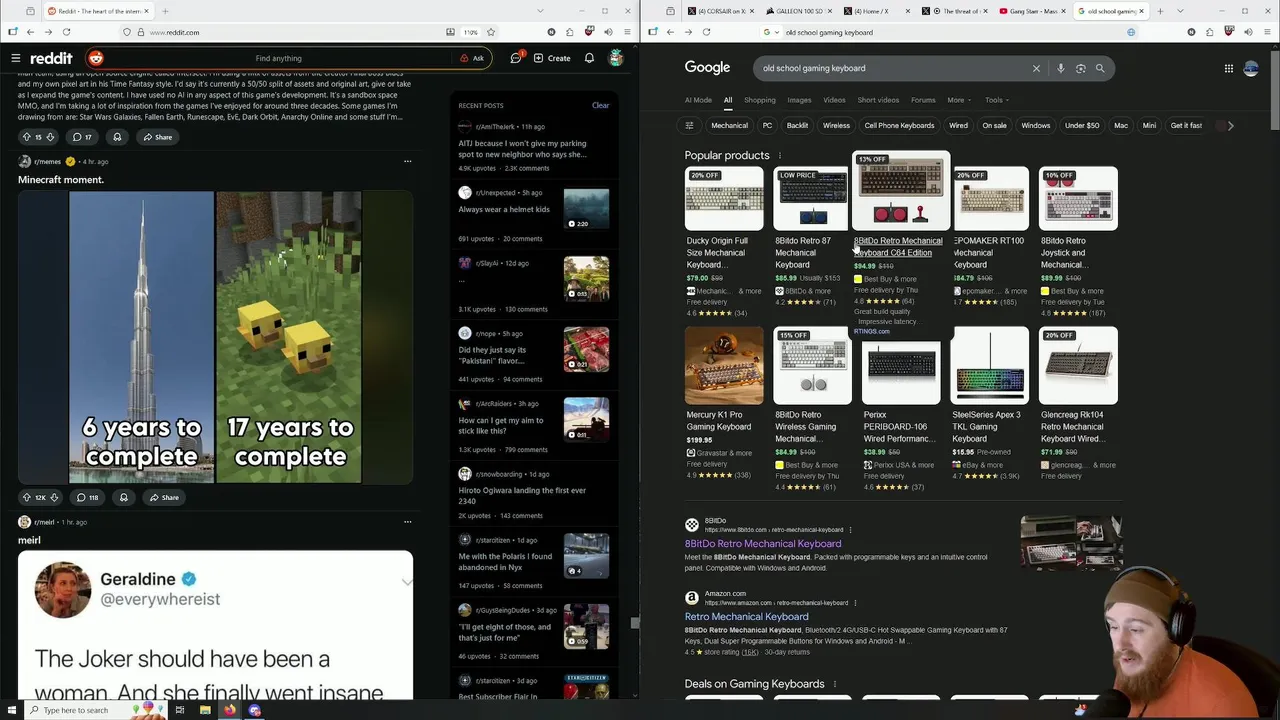Open Windows Start menu
This screenshot has width=1280, height=720.
pos(11,710)
